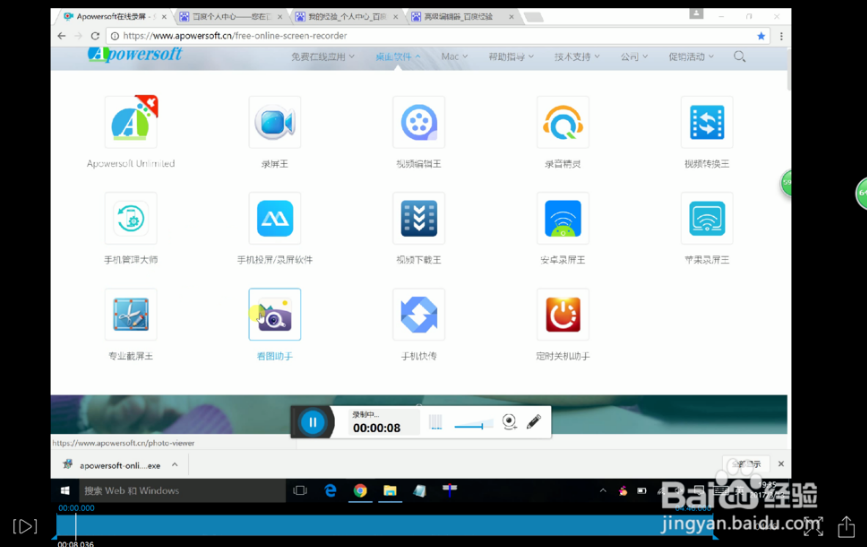The image size is (867, 547).
Task: Open the downloaded apowersoft-onli...exe file
Action: click(113, 465)
